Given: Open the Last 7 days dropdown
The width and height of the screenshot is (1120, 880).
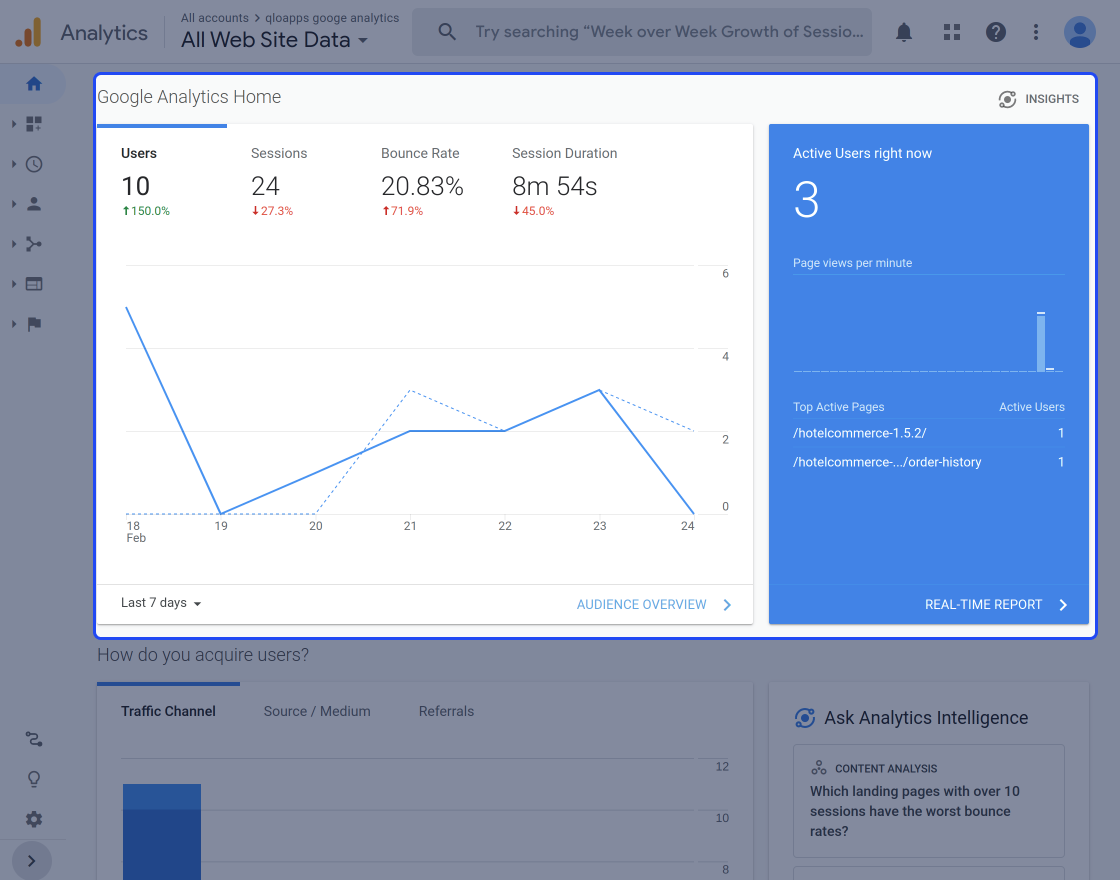Looking at the screenshot, I should tap(161, 603).
